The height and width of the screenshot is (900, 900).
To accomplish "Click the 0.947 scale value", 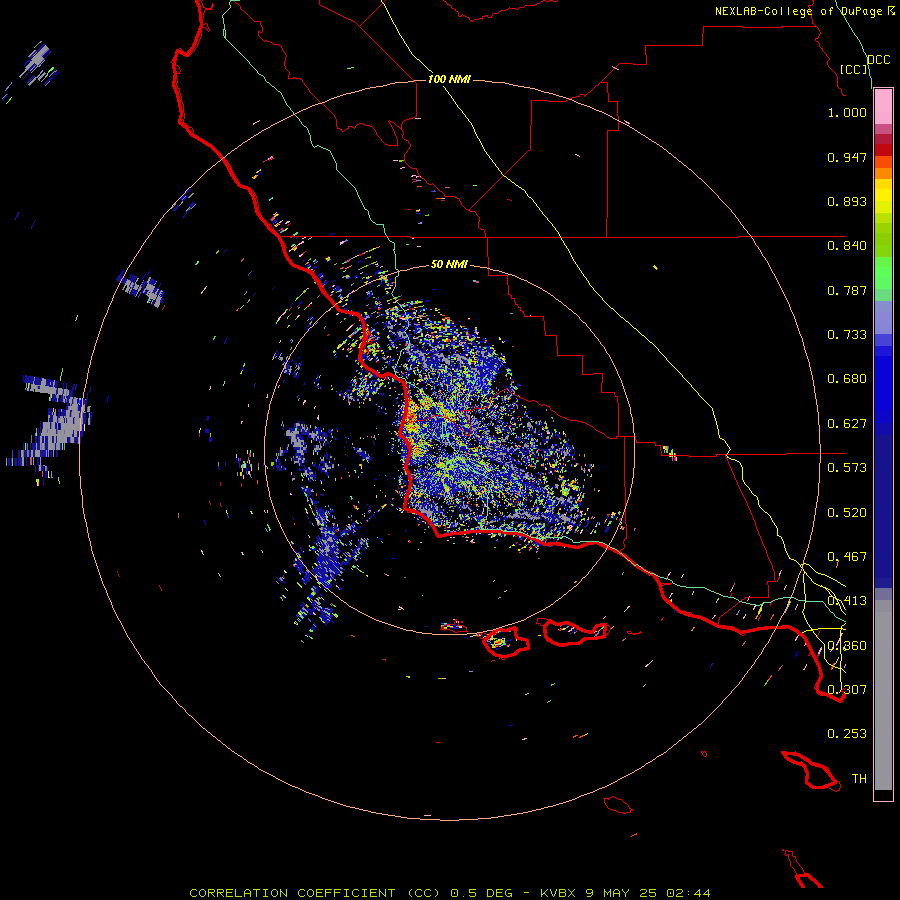I will pyautogui.click(x=847, y=157).
